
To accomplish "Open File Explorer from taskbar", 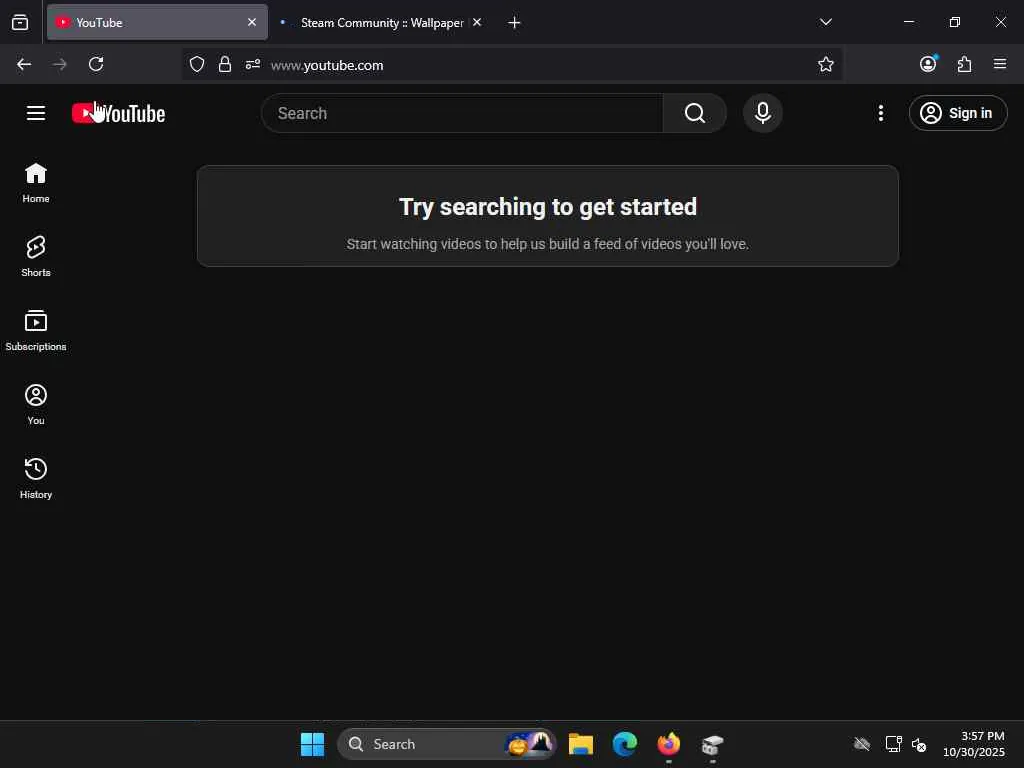I will click(x=581, y=744).
